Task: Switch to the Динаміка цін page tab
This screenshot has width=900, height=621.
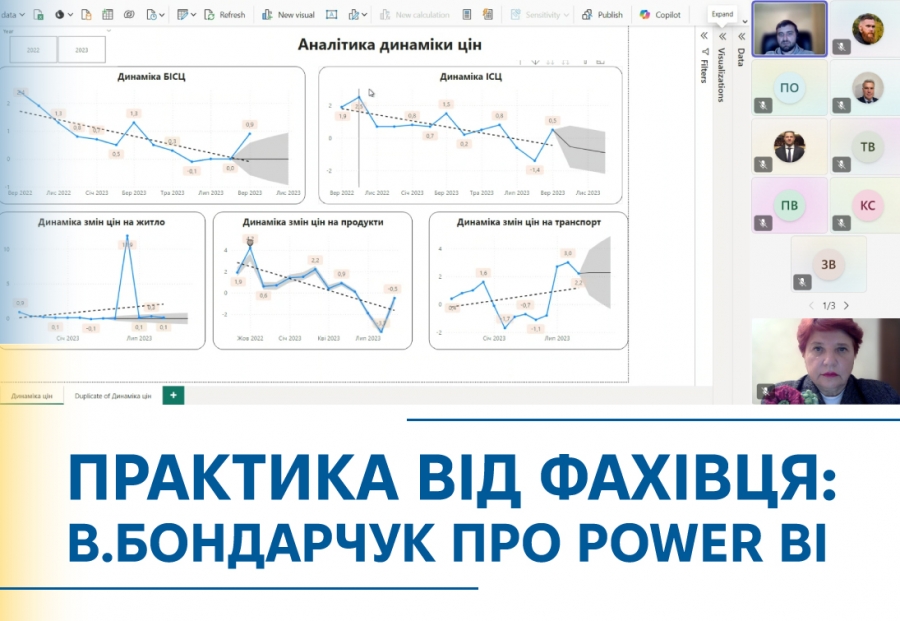Action: tap(32, 396)
